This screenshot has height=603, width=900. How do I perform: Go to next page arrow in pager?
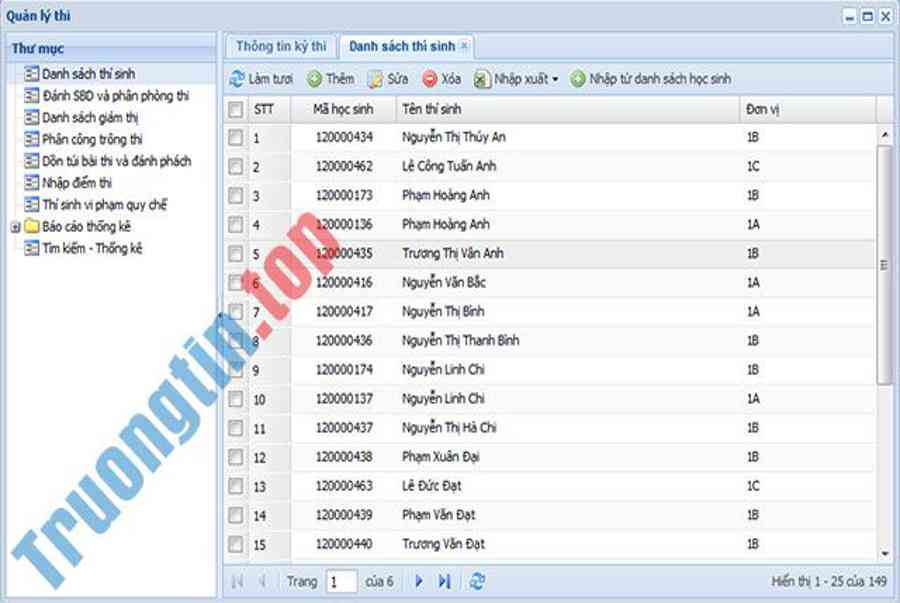click(419, 581)
